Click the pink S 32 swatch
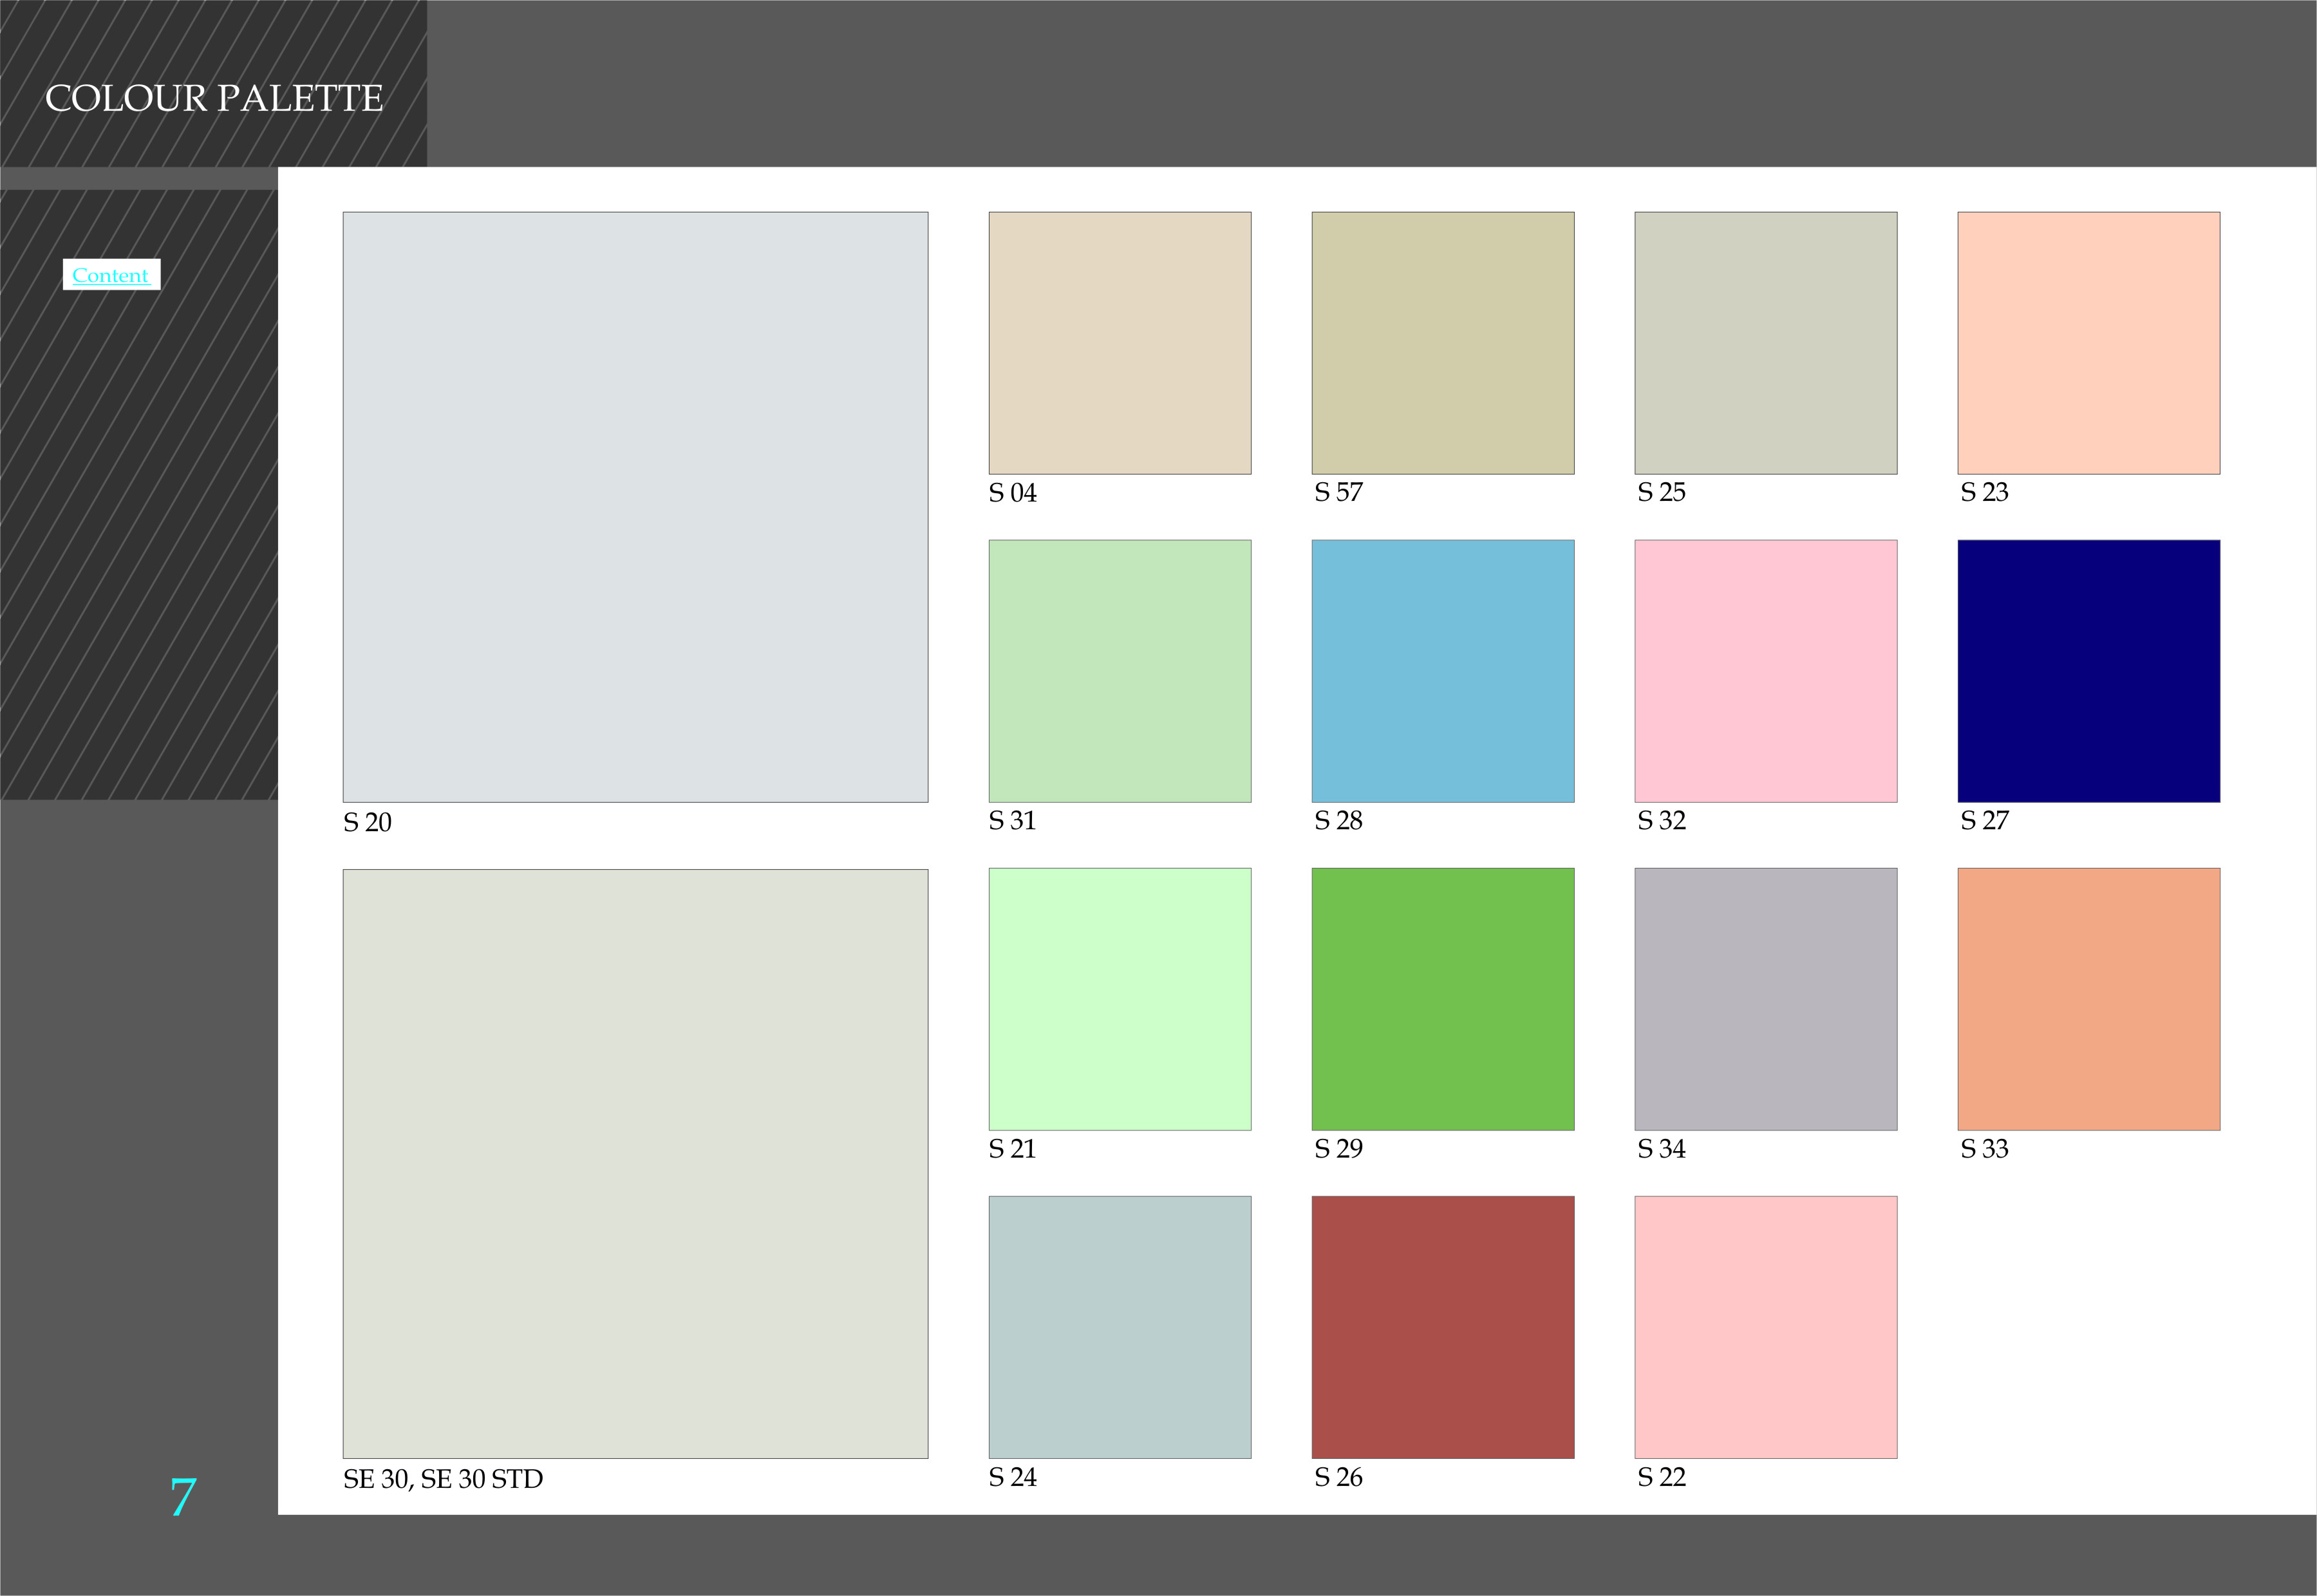The height and width of the screenshot is (1596, 2317). pyautogui.click(x=1765, y=670)
